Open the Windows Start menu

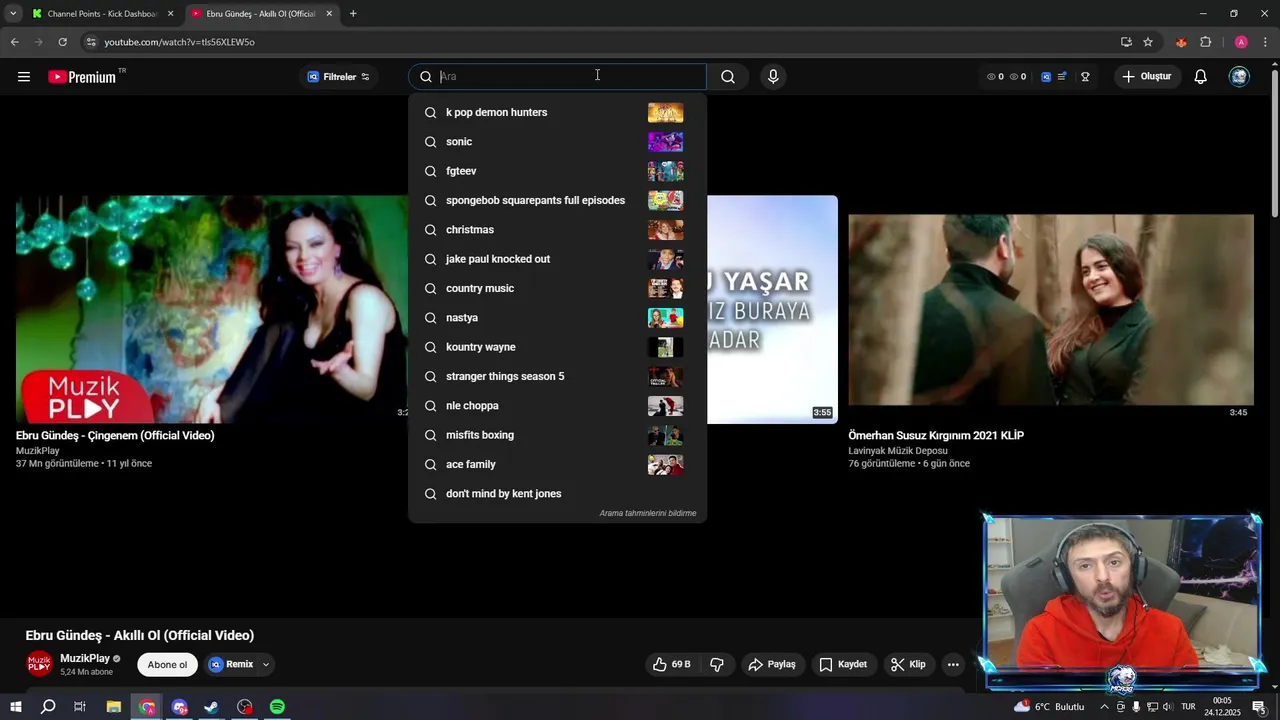click(x=16, y=707)
